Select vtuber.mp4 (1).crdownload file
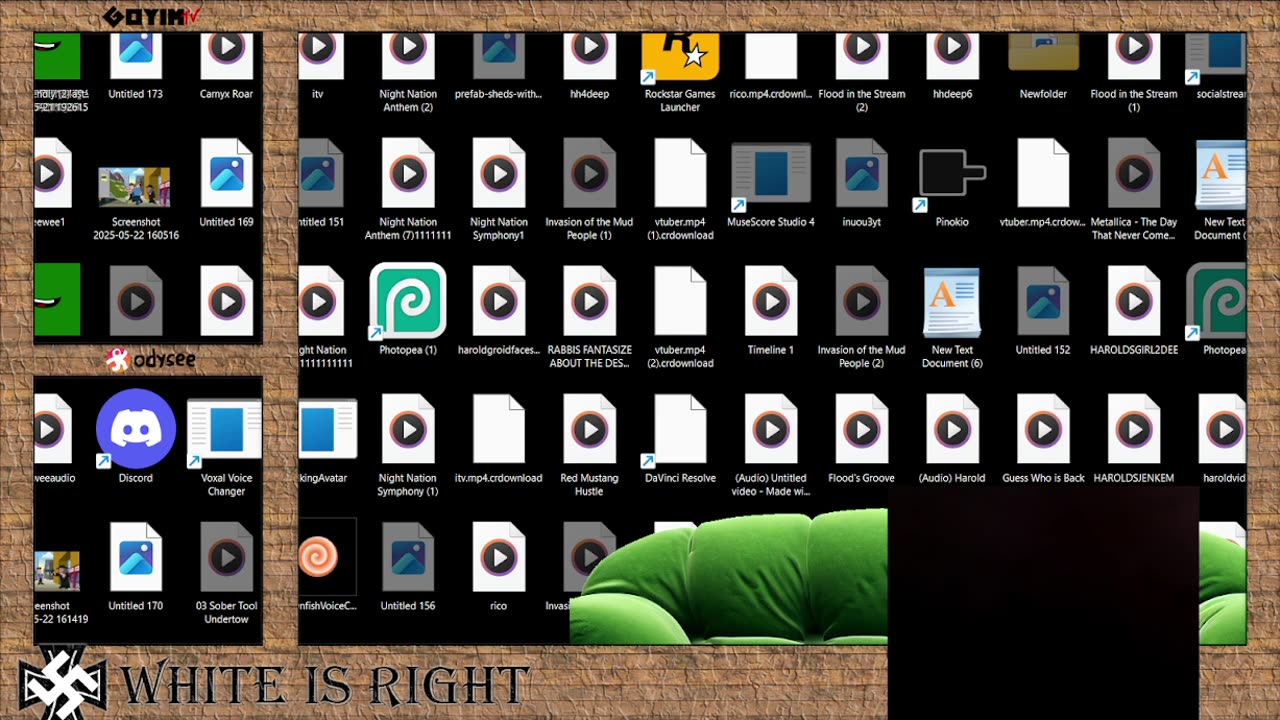This screenshot has height=720, width=1280. click(x=680, y=173)
